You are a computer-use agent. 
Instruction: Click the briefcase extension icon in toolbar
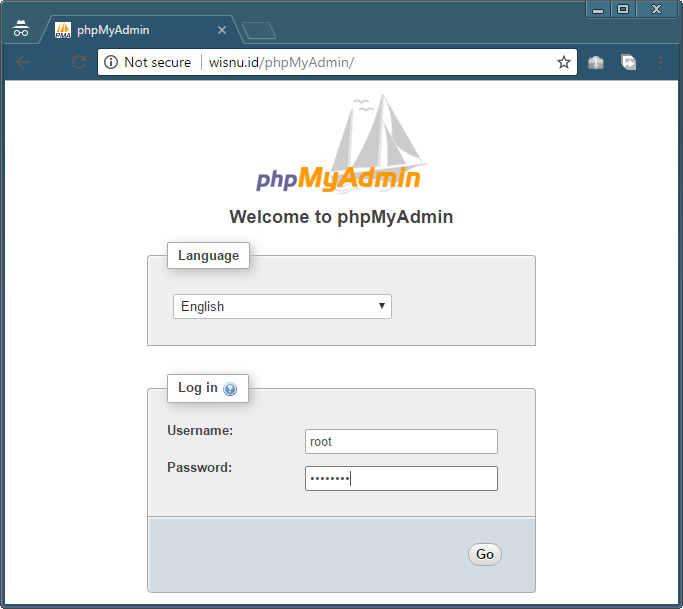(596, 63)
